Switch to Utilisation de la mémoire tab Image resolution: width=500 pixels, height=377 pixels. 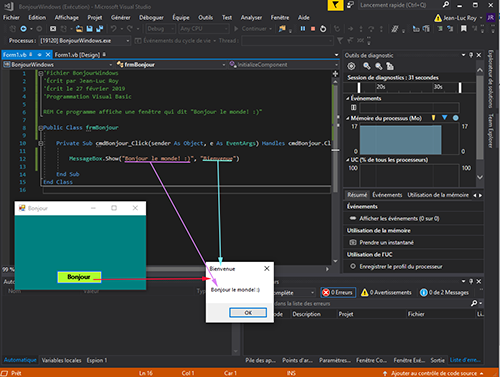(x=438, y=195)
